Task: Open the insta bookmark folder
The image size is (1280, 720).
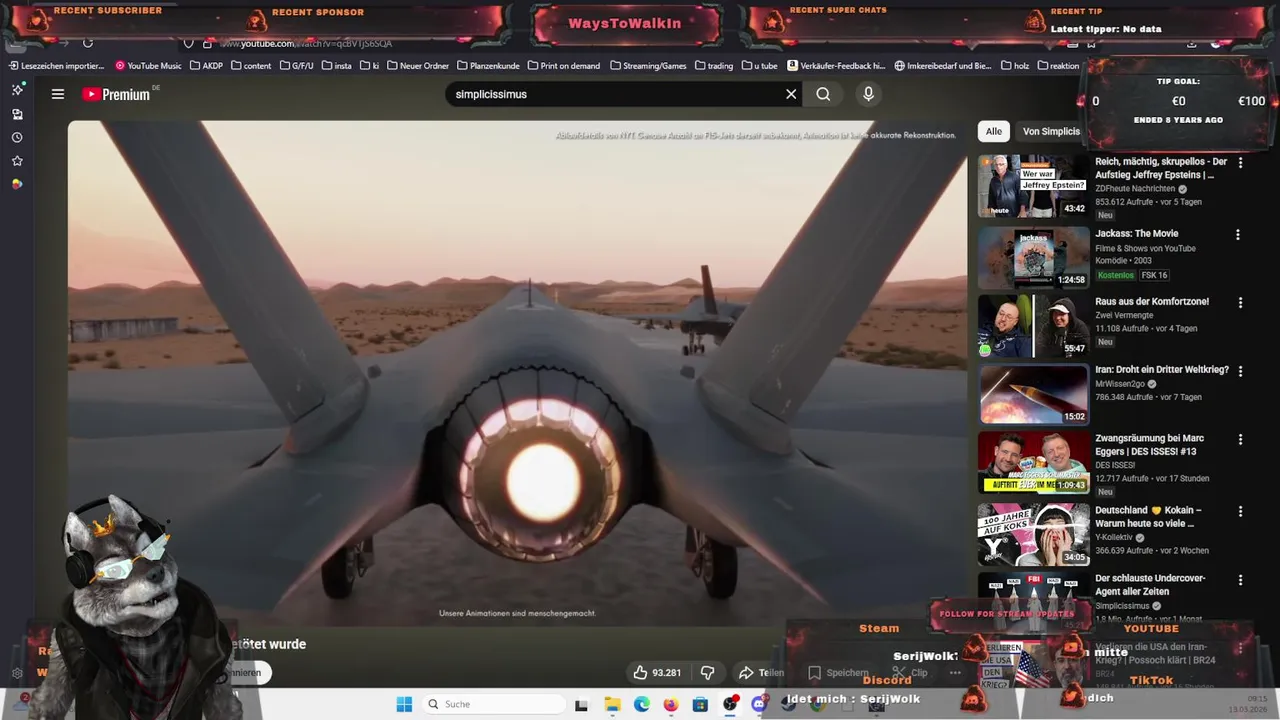Action: coord(337,66)
